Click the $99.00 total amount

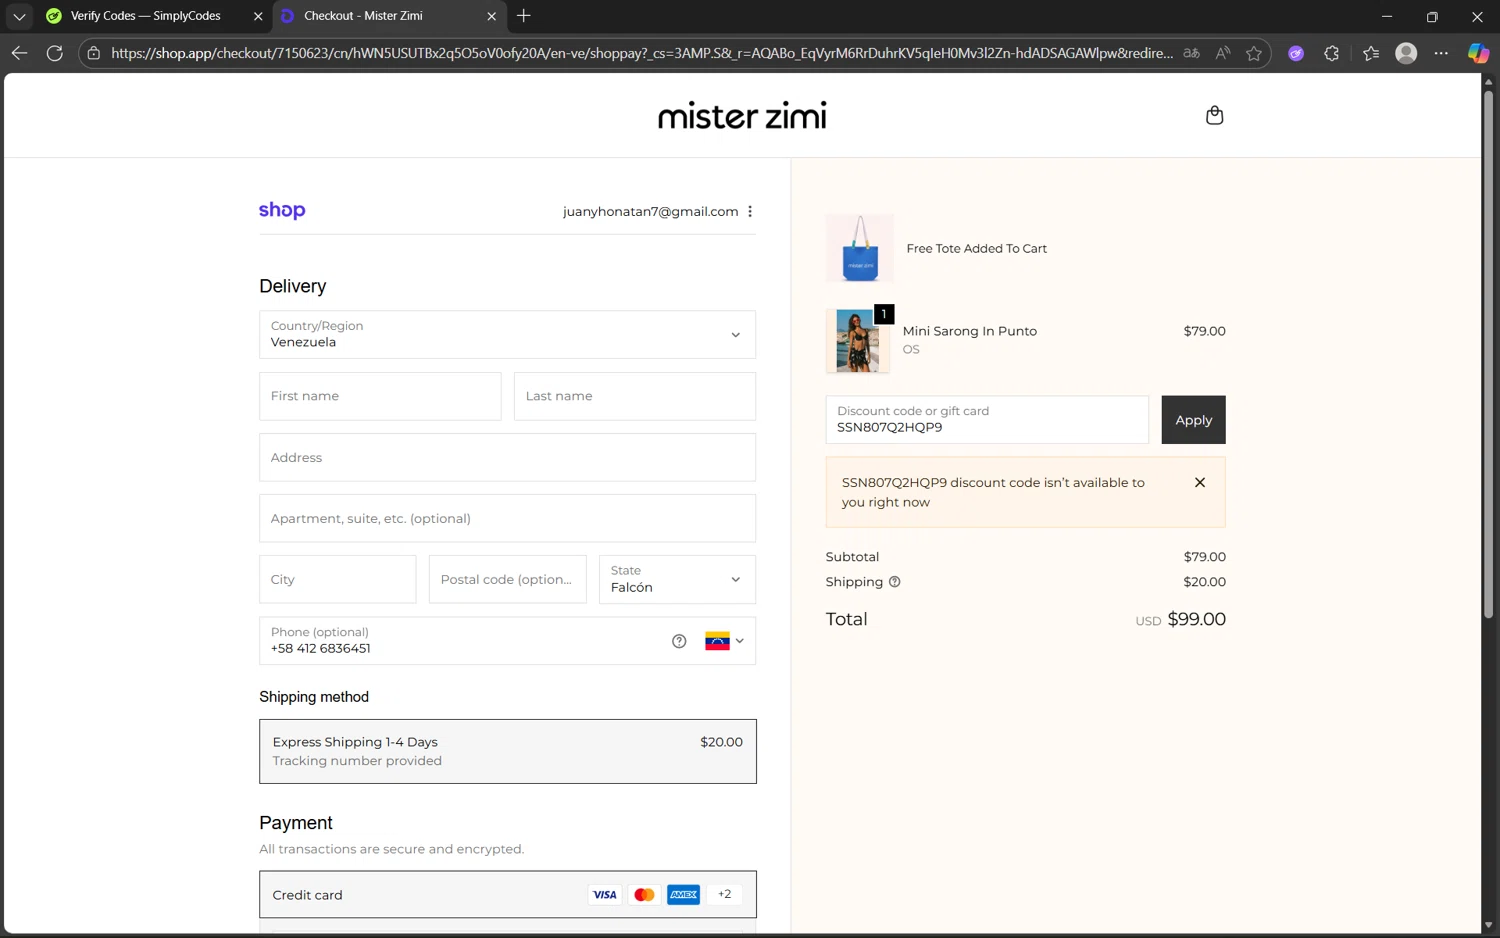pos(1196,619)
